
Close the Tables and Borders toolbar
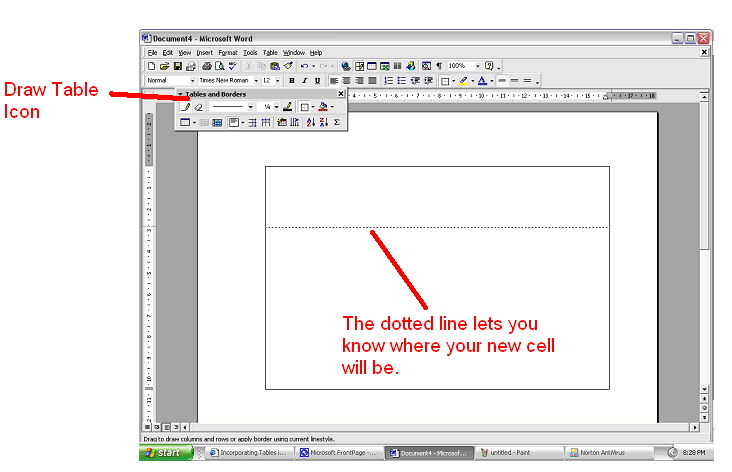tap(341, 94)
